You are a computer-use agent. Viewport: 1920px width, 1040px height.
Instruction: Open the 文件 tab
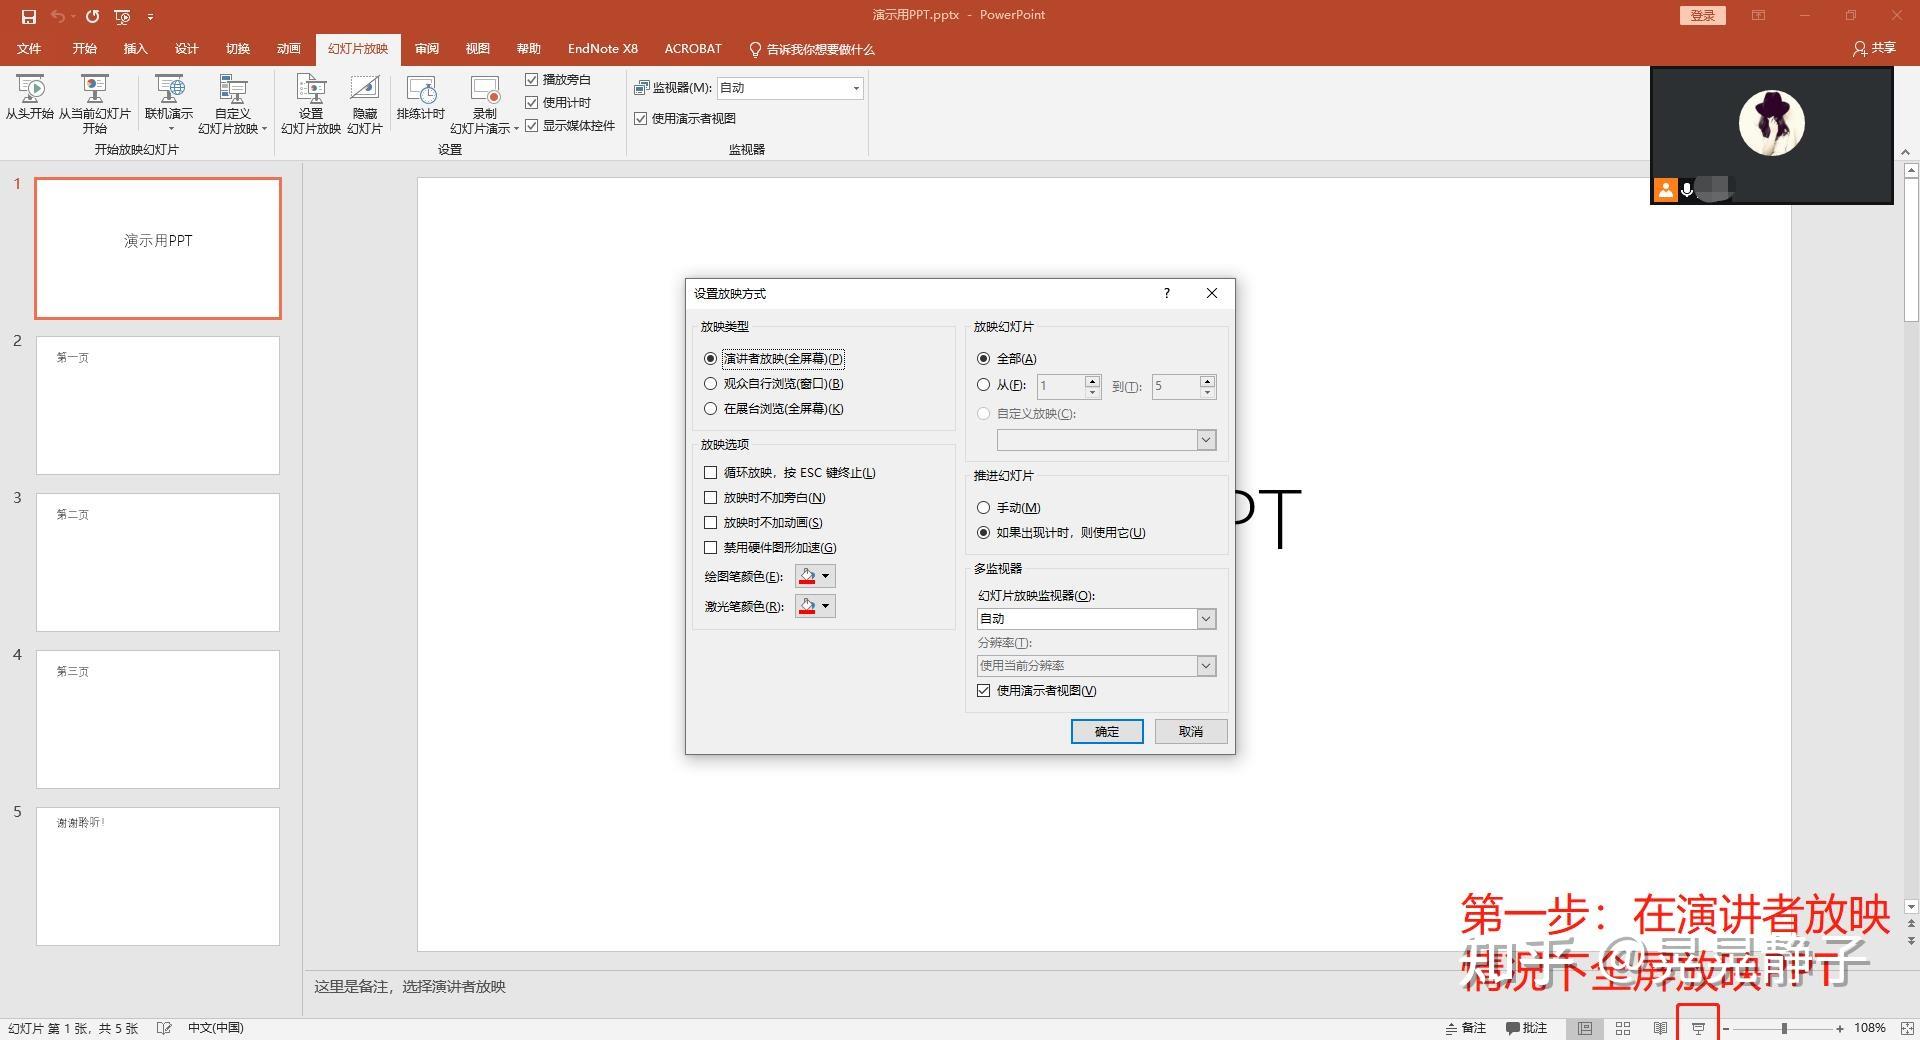[29, 49]
